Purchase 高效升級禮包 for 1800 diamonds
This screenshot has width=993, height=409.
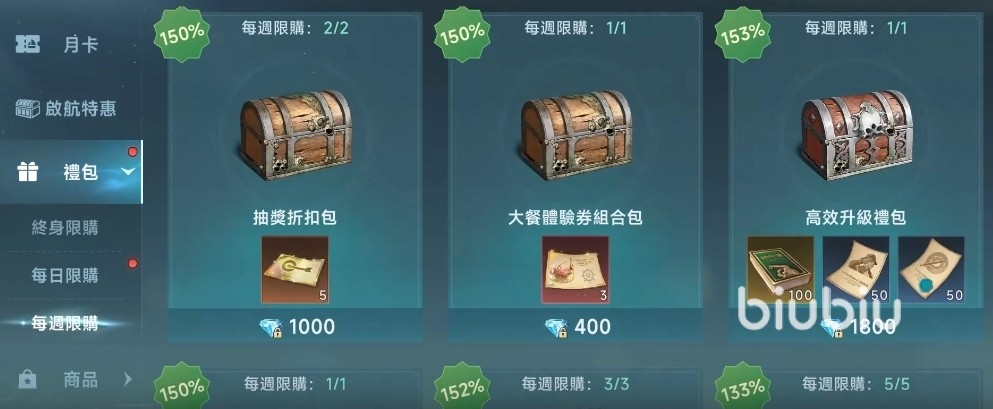point(859,326)
